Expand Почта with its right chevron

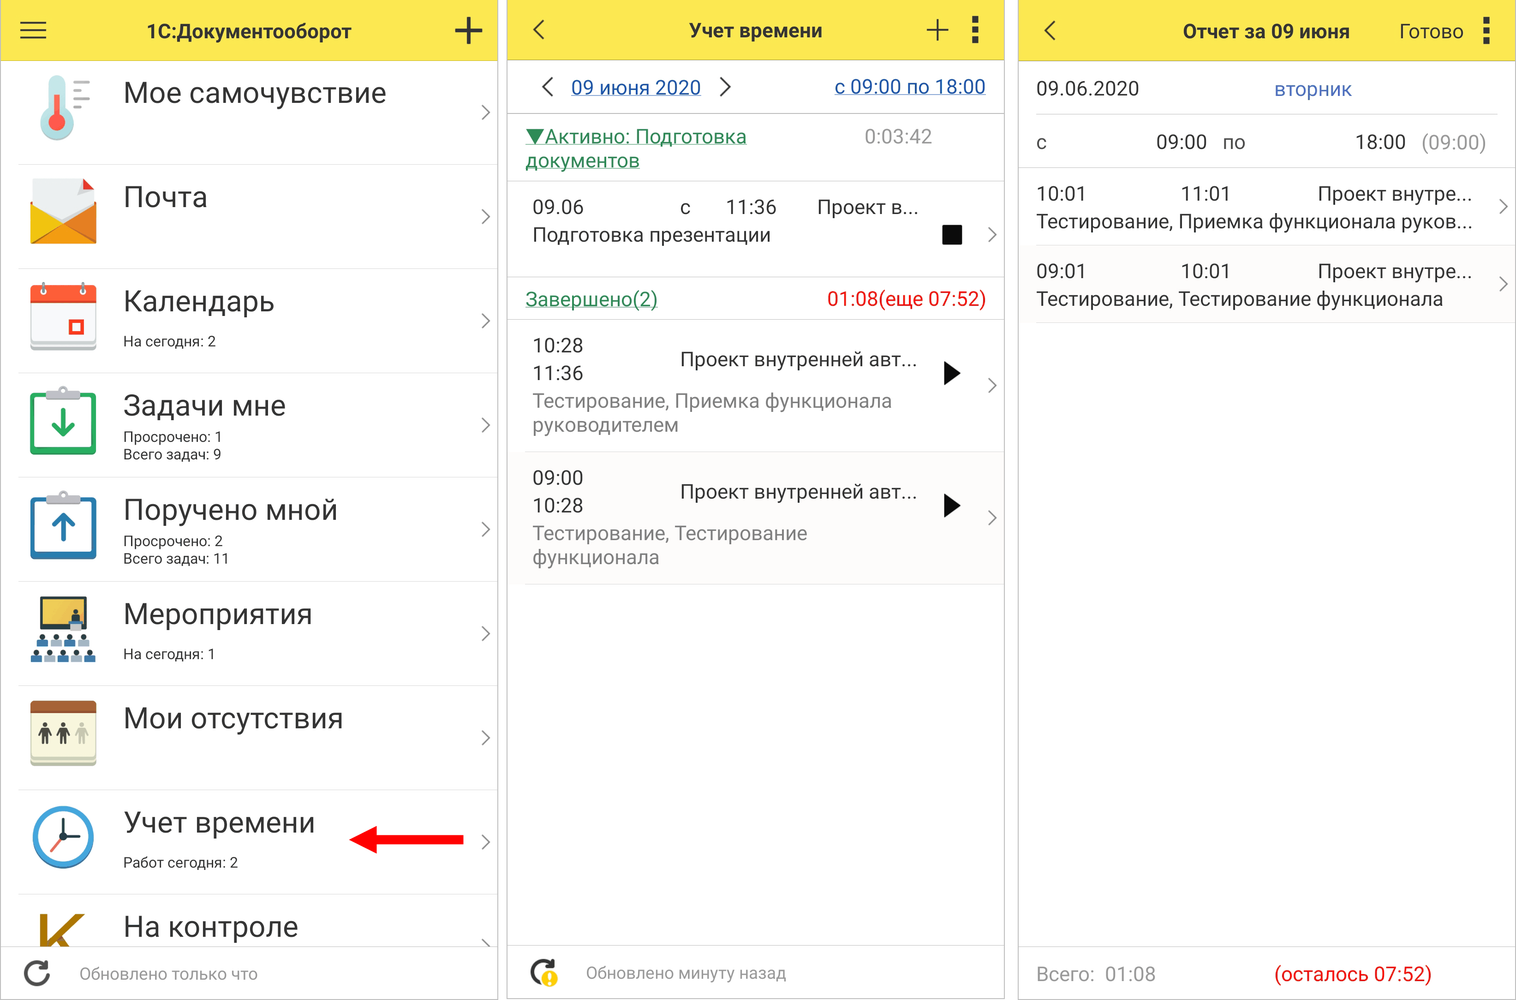coord(485,216)
